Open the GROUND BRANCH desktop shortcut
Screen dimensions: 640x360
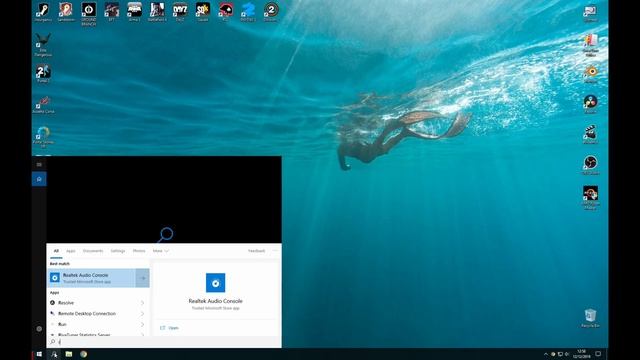click(89, 14)
